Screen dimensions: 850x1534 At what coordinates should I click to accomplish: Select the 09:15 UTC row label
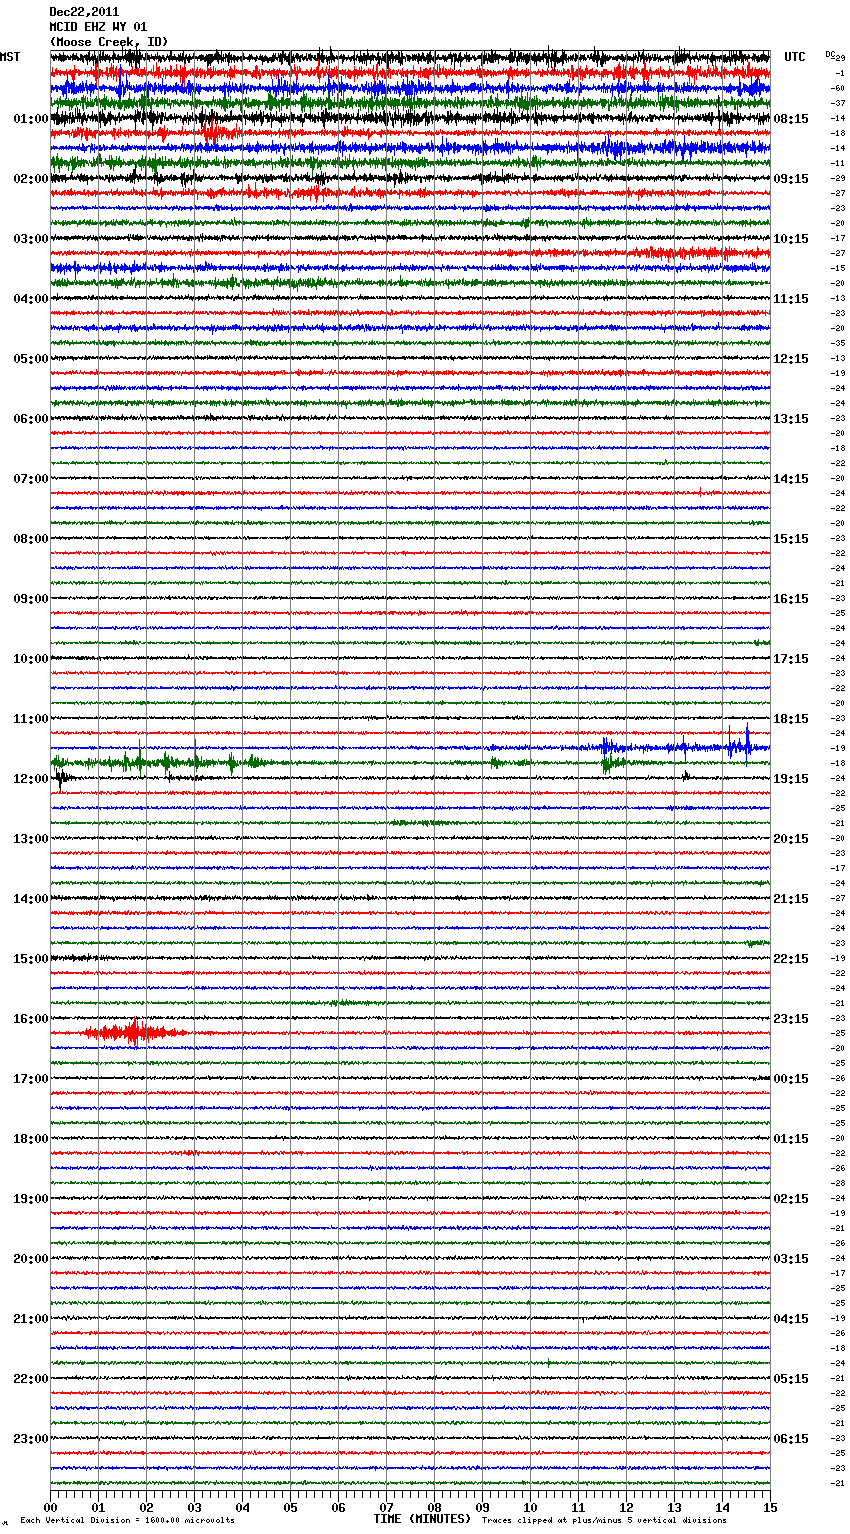tap(791, 179)
